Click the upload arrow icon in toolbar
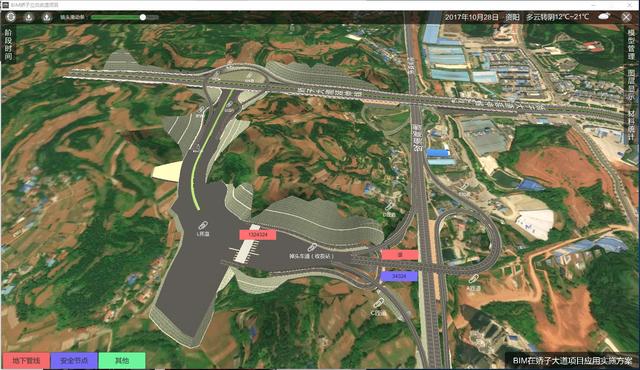The width and height of the screenshot is (640, 370). tap(47, 17)
